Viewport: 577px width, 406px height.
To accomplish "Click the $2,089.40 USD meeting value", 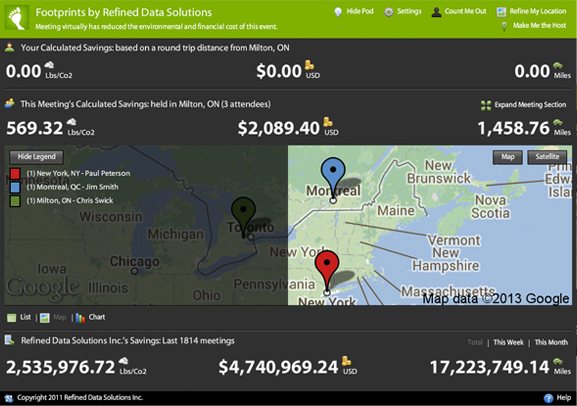I will [278, 128].
